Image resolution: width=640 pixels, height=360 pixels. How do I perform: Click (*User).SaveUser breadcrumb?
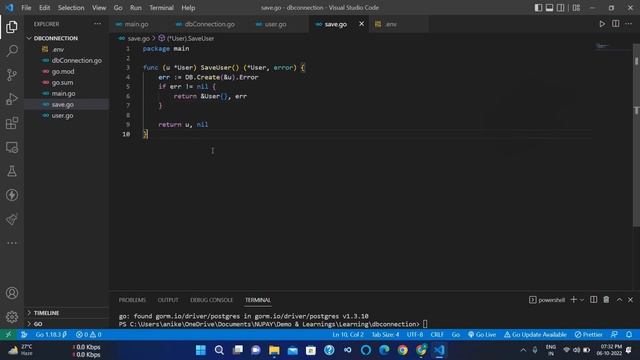(186, 38)
